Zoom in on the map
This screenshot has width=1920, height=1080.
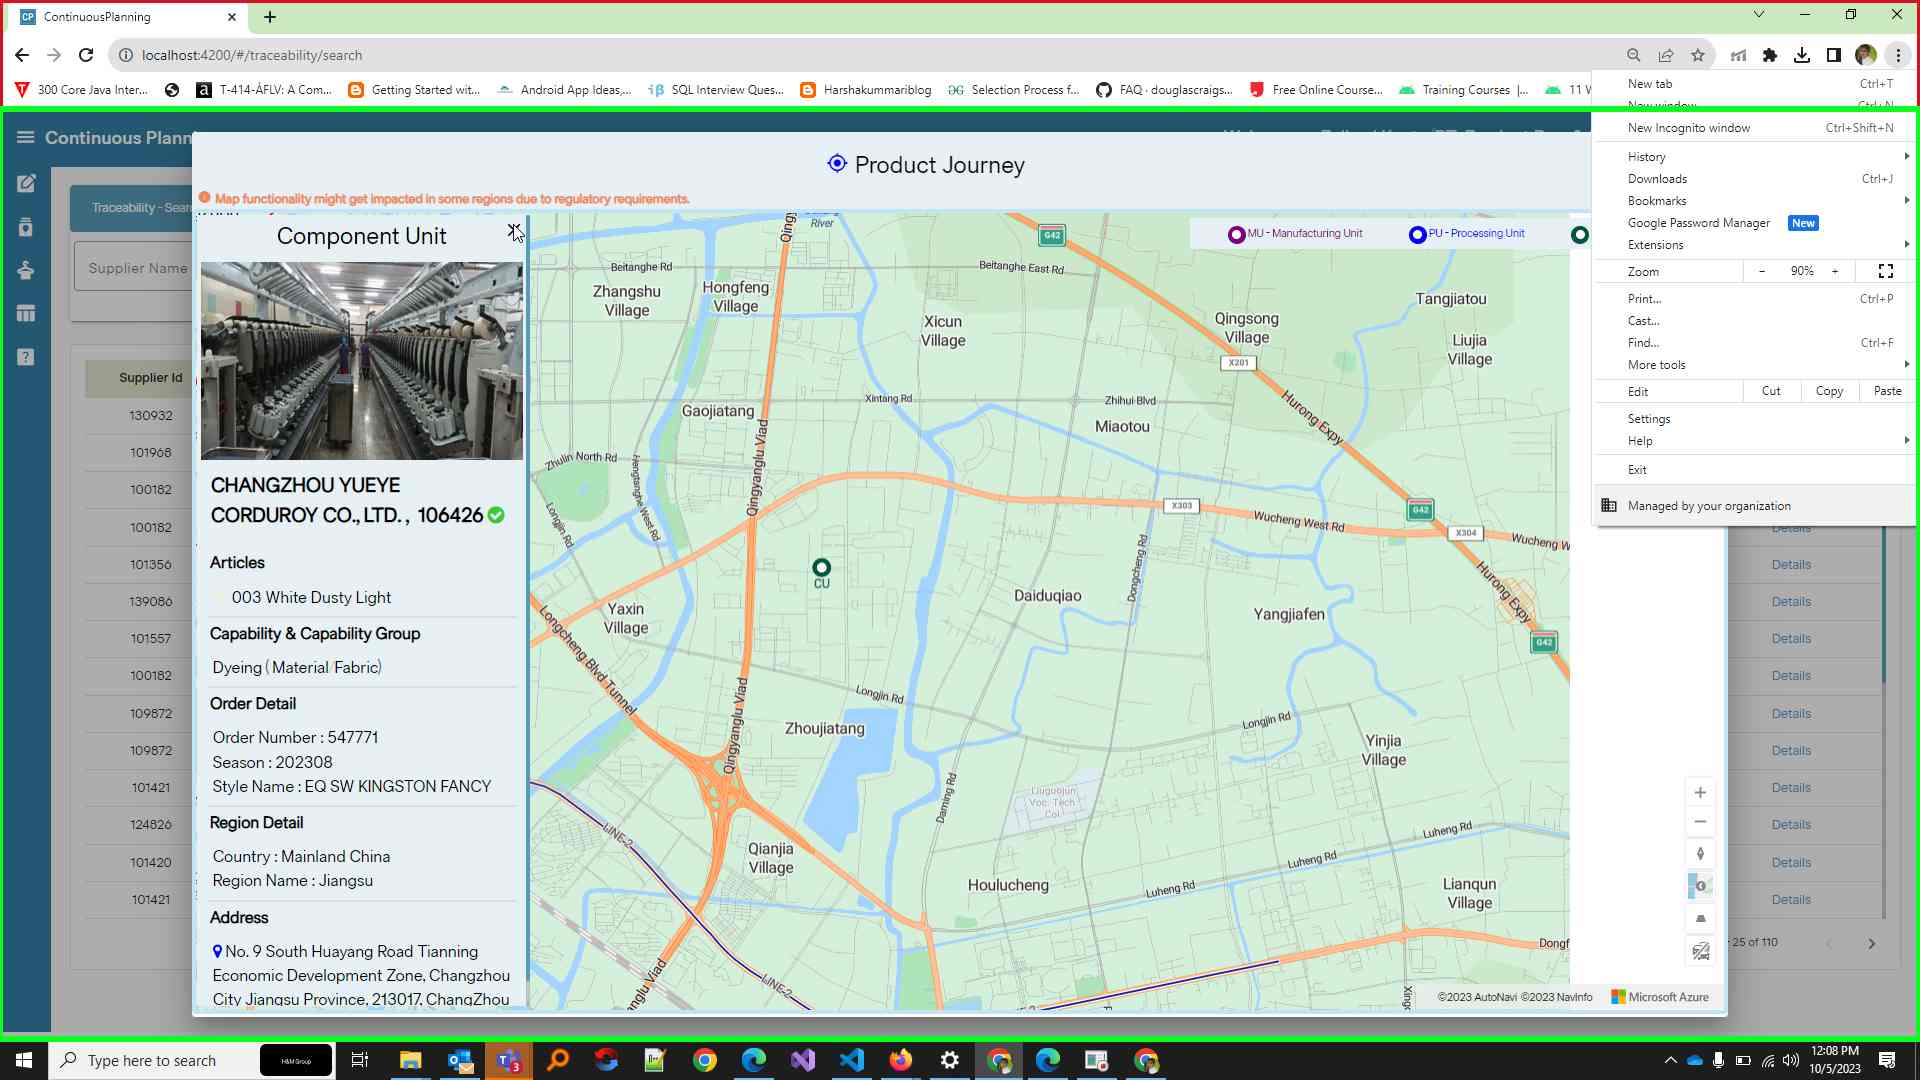[1700, 793]
